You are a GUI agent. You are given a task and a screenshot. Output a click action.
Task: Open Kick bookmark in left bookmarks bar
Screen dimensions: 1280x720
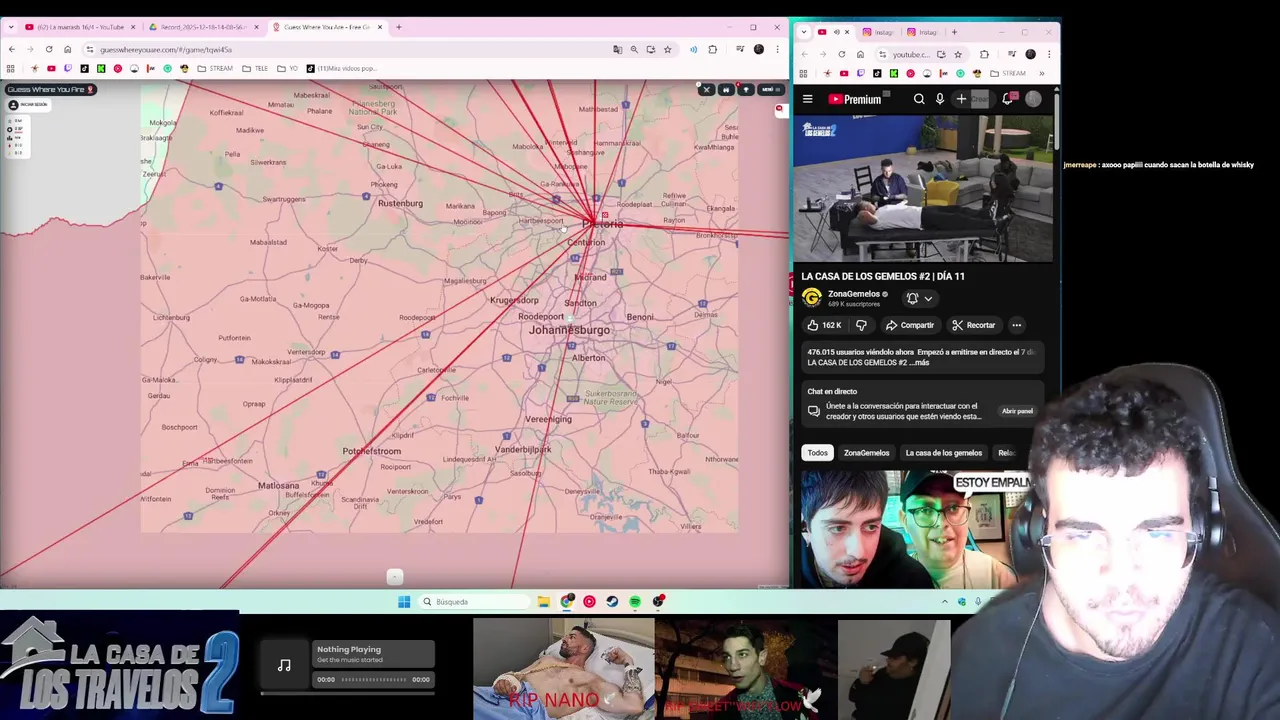click(101, 69)
